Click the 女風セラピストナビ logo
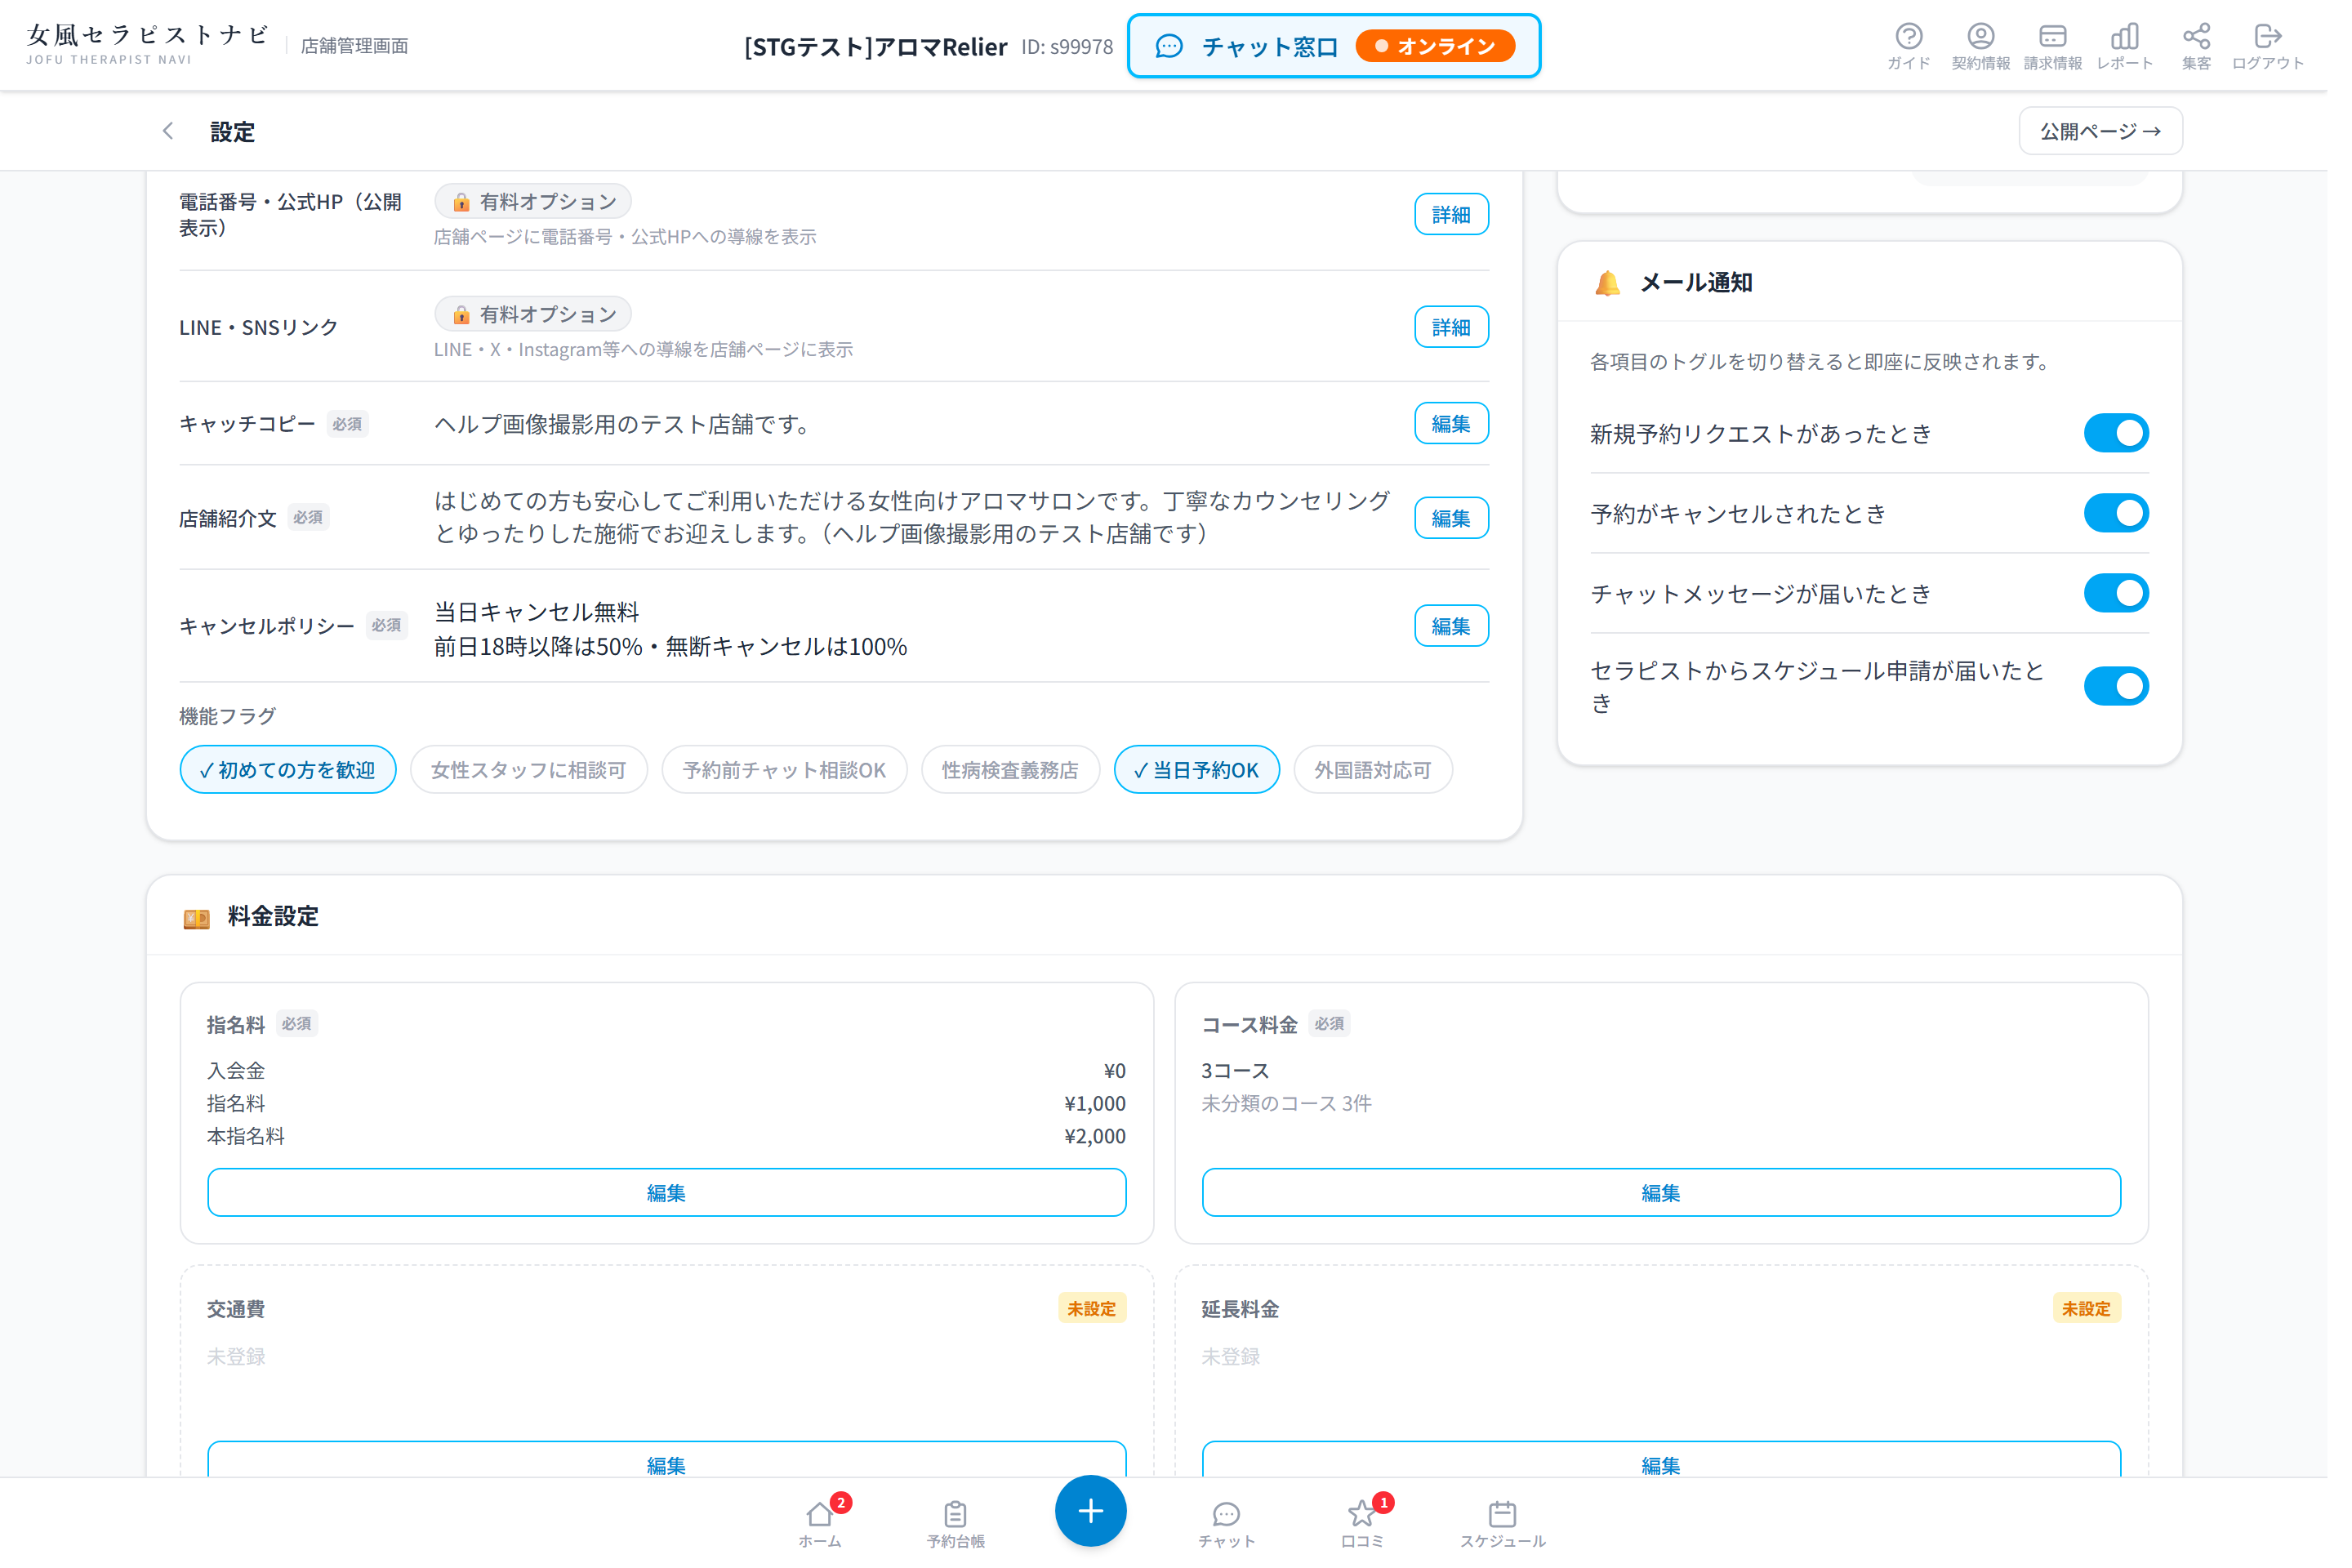The image size is (2352, 1568). click(x=148, y=45)
